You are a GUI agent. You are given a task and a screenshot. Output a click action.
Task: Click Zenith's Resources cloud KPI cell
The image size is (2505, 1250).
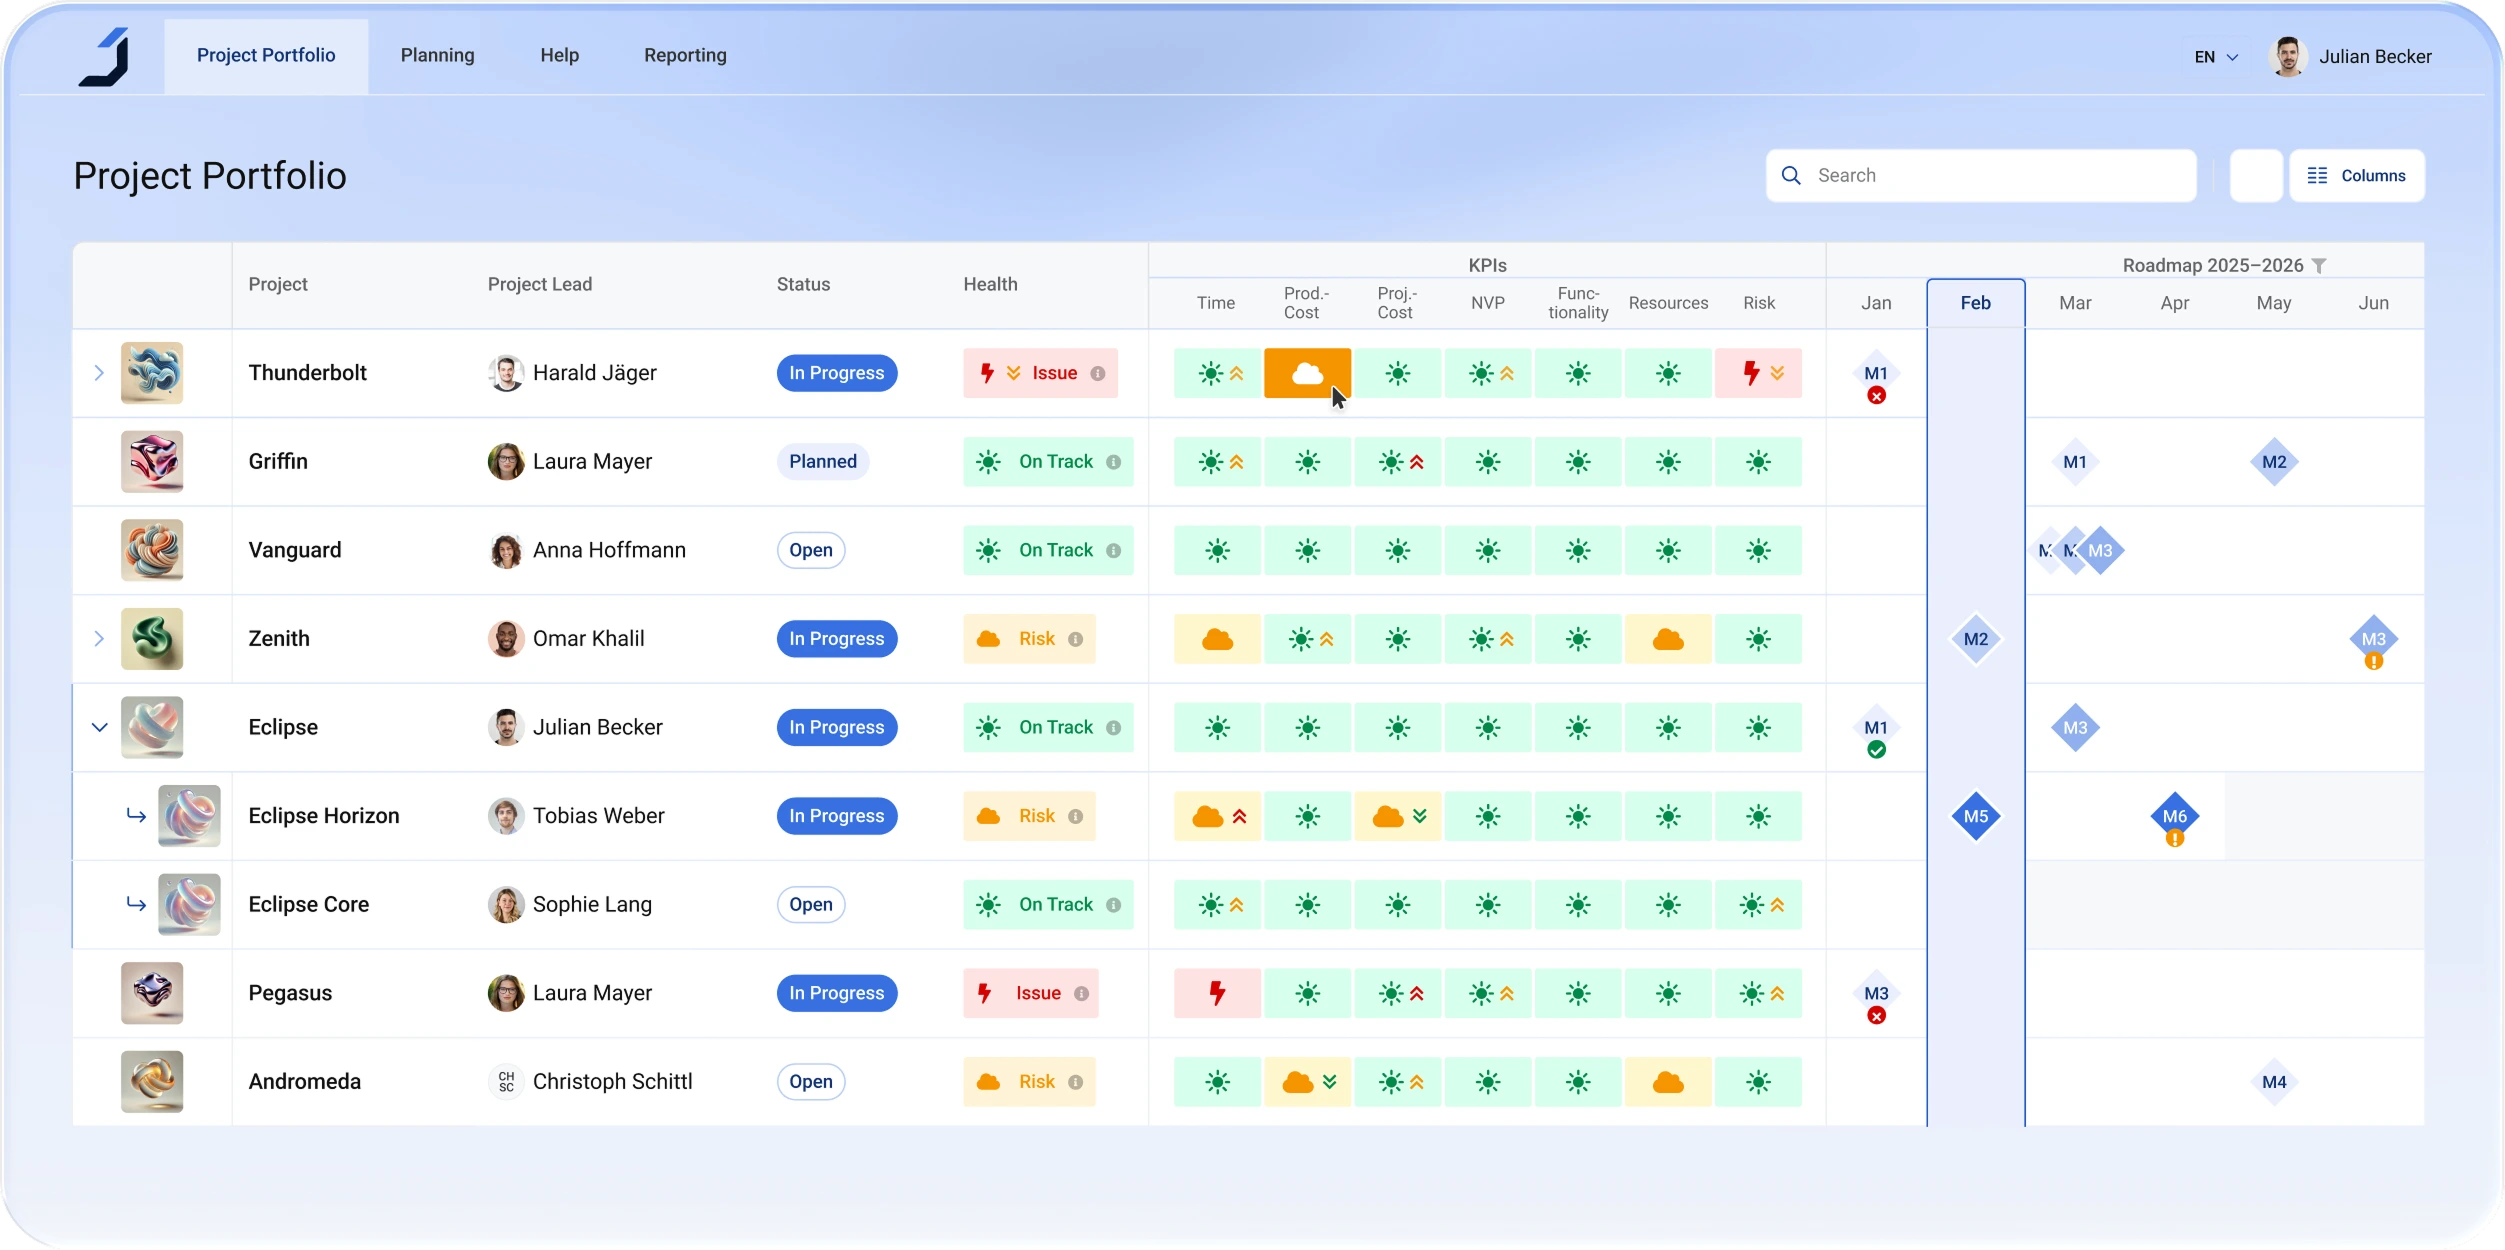click(x=1668, y=639)
